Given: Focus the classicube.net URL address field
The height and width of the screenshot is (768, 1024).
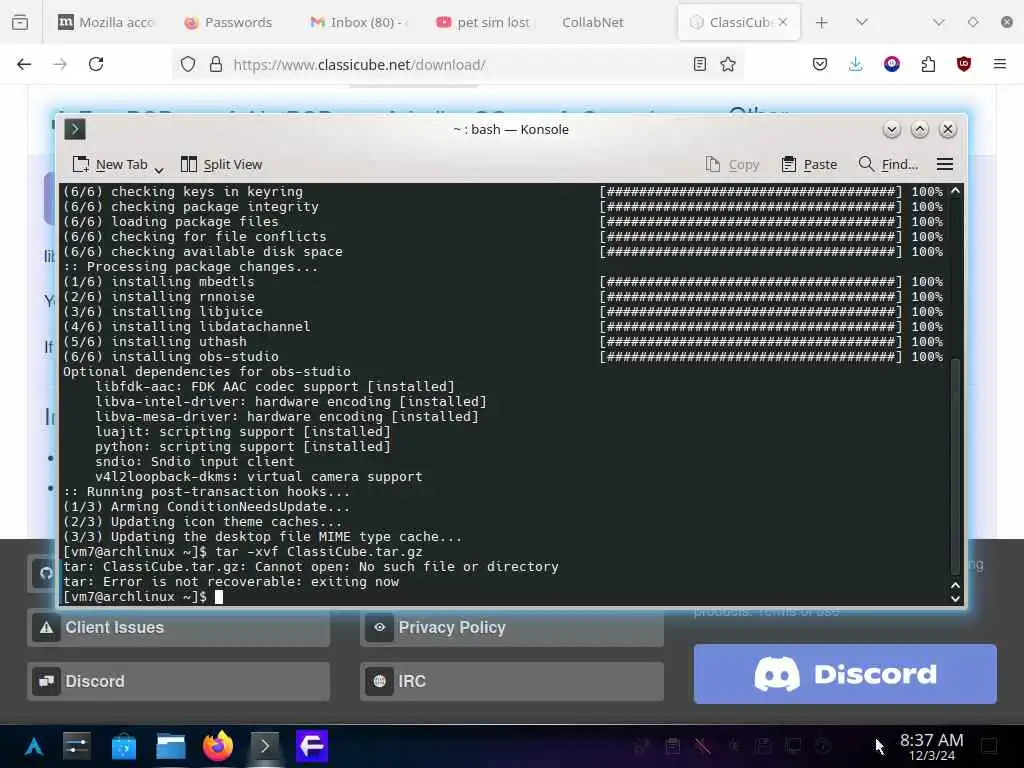Looking at the screenshot, I should pyautogui.click(x=457, y=65).
